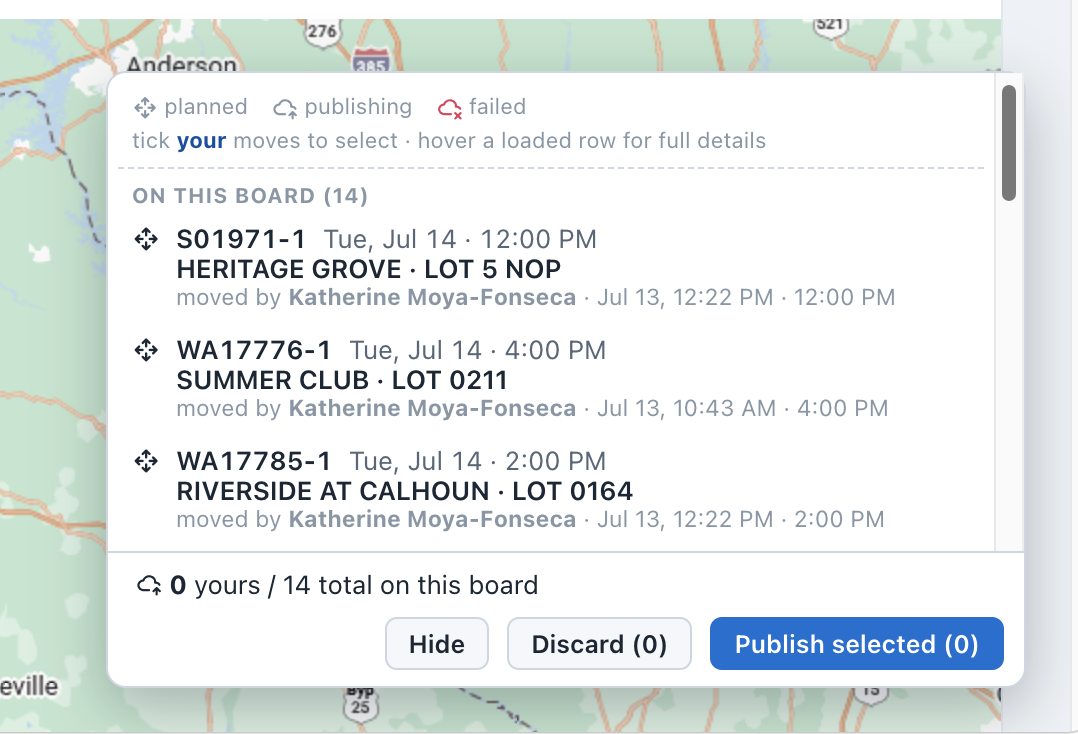Screen dimensions: 1078x734
Task: Click the ON THIS BOARD (14) heading
Action: (x=250, y=196)
